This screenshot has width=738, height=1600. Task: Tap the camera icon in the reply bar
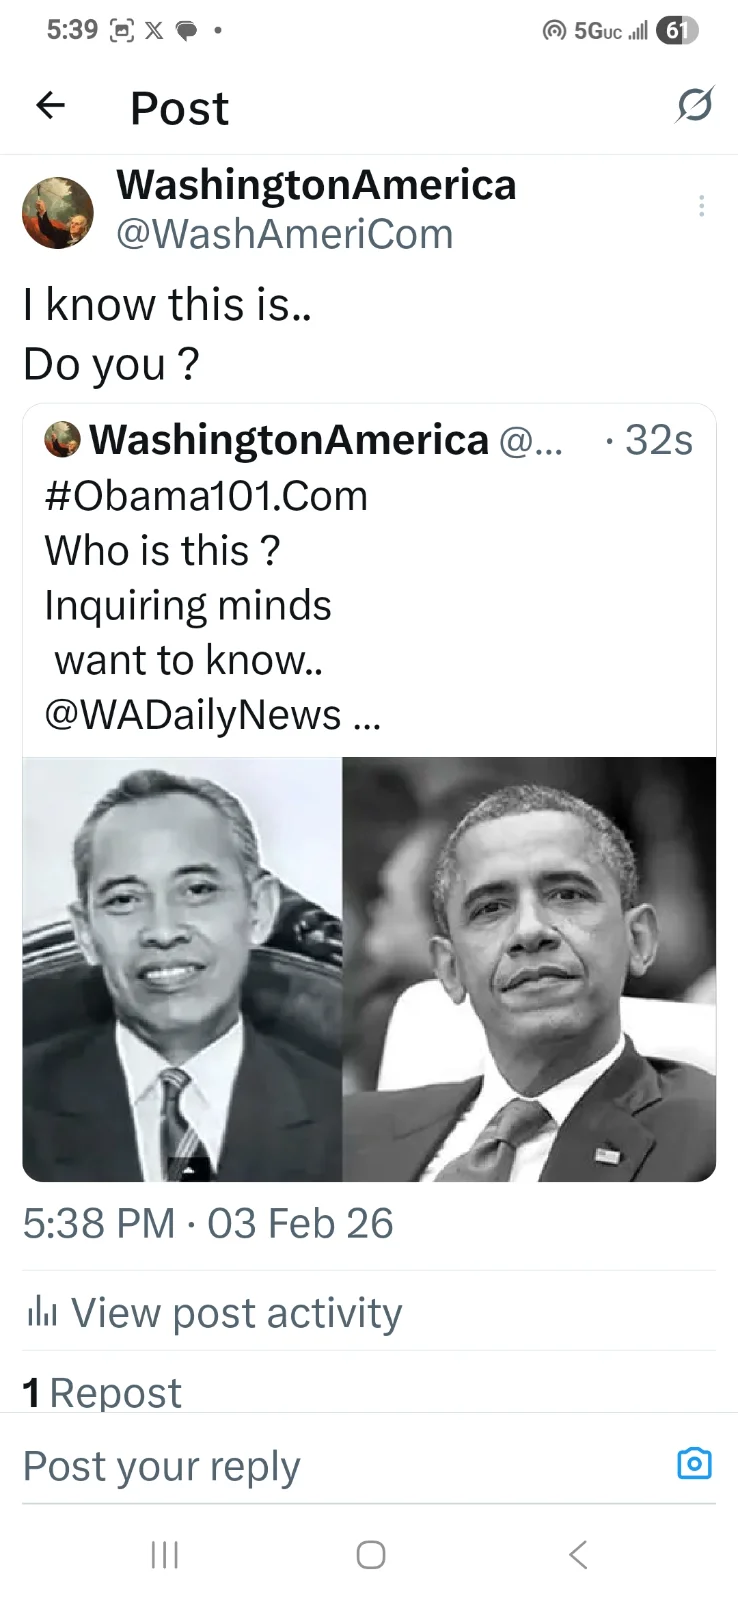(x=695, y=1463)
